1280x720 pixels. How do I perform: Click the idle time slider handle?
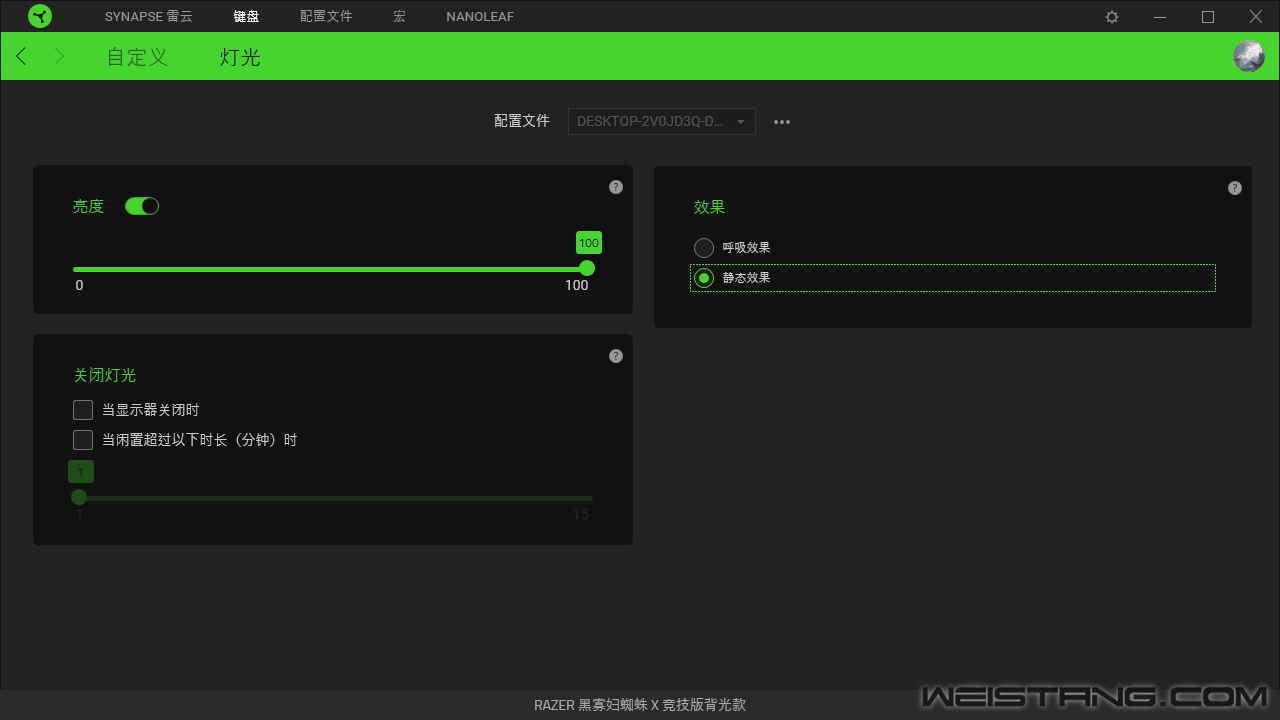click(x=79, y=497)
